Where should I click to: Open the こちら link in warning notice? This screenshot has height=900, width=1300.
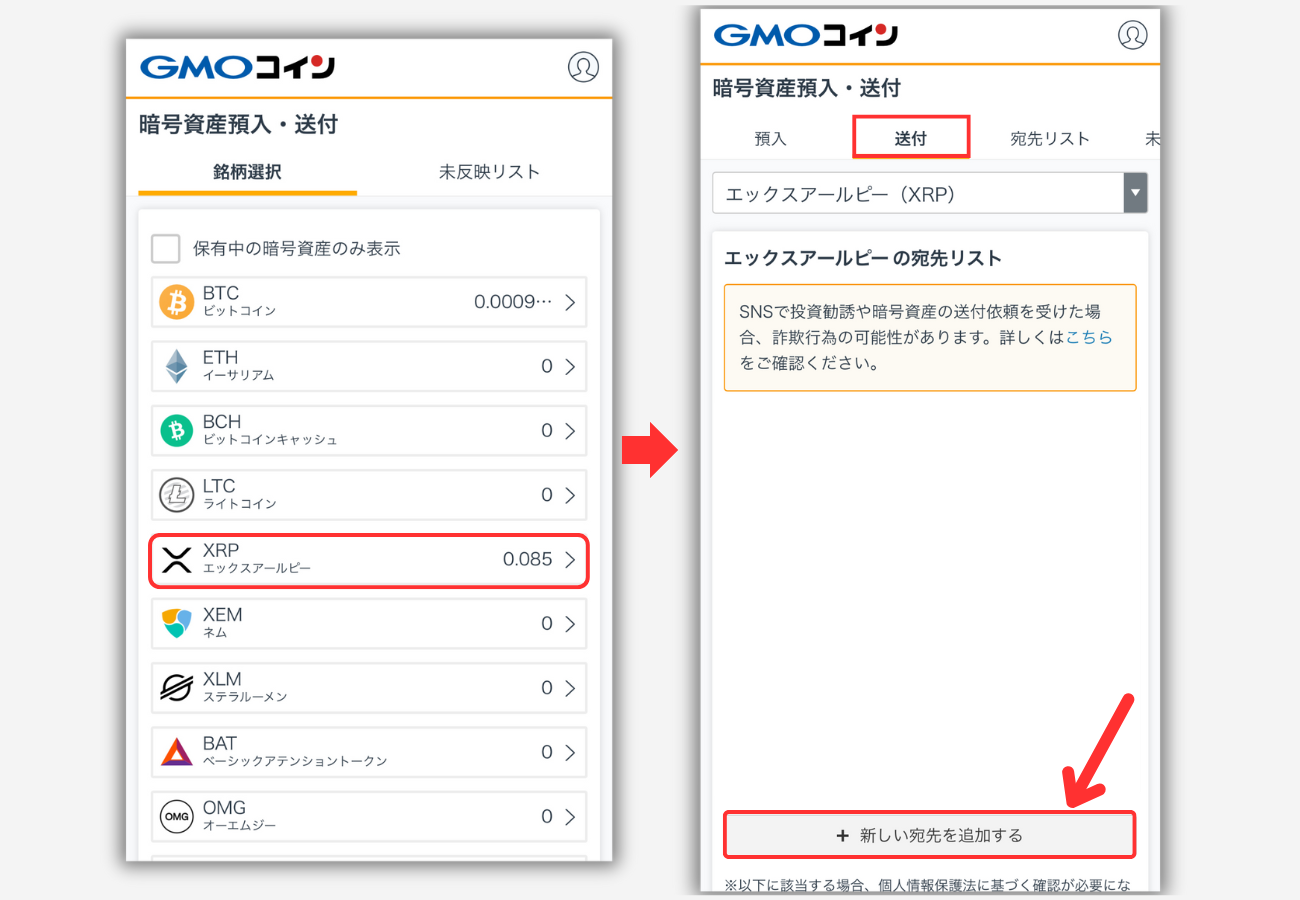[1089, 338]
